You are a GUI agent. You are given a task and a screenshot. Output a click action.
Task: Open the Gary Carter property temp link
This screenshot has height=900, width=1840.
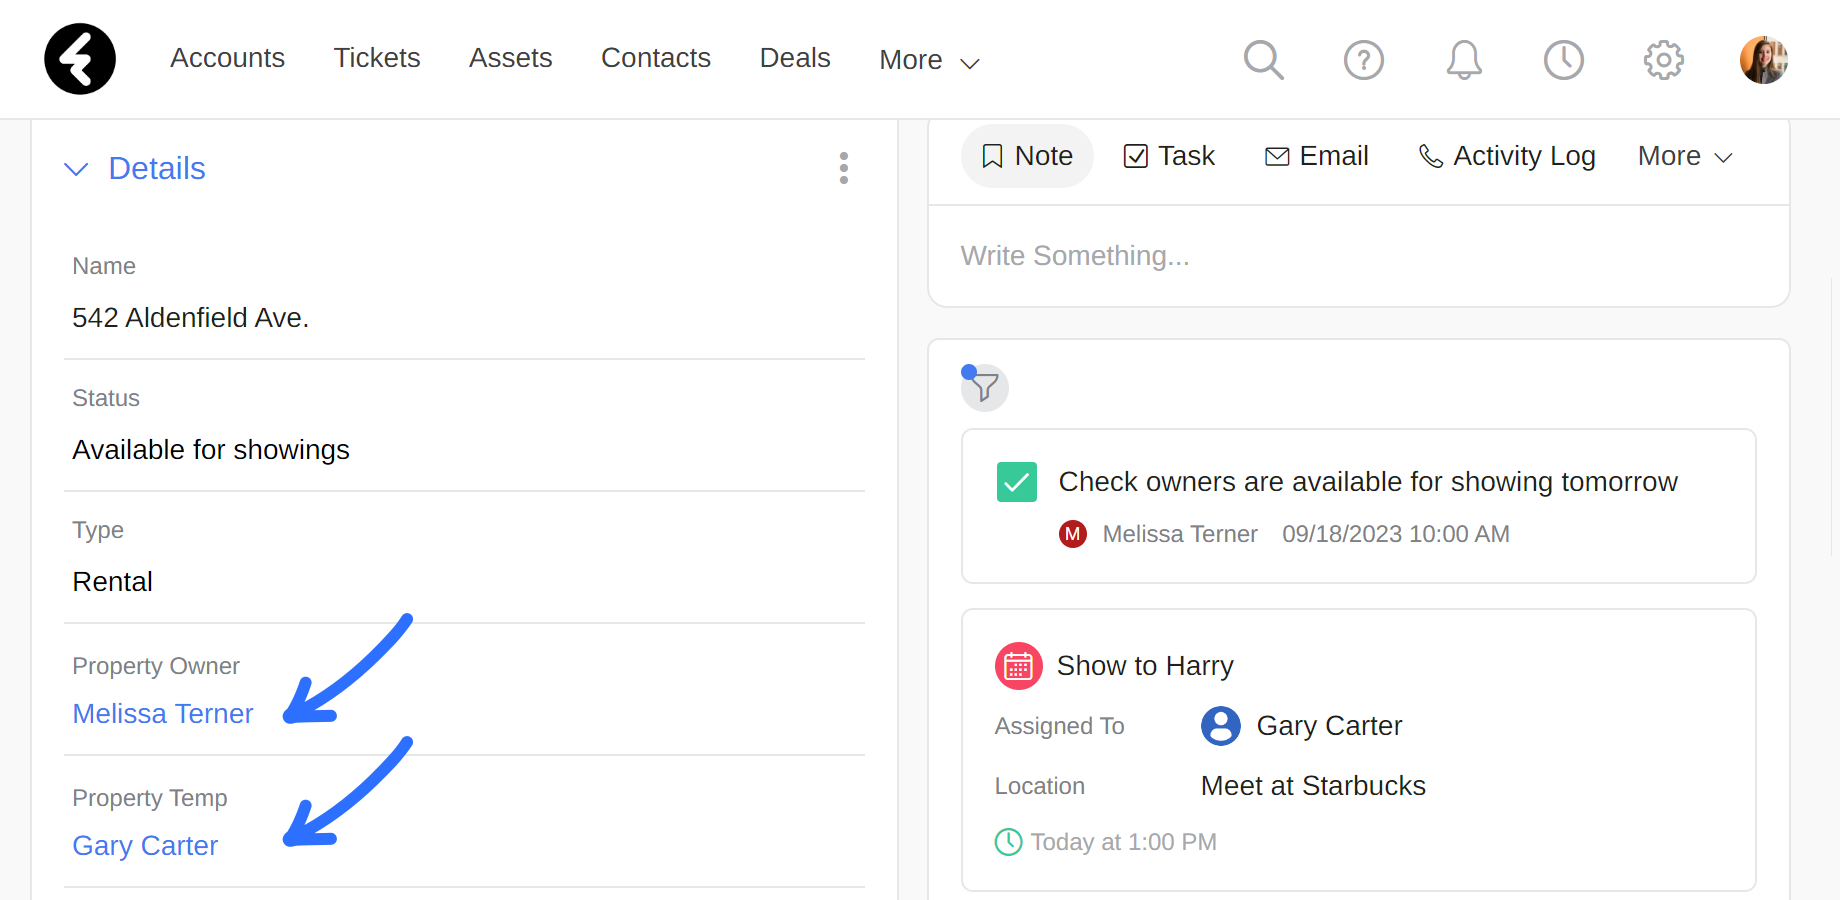point(145,846)
